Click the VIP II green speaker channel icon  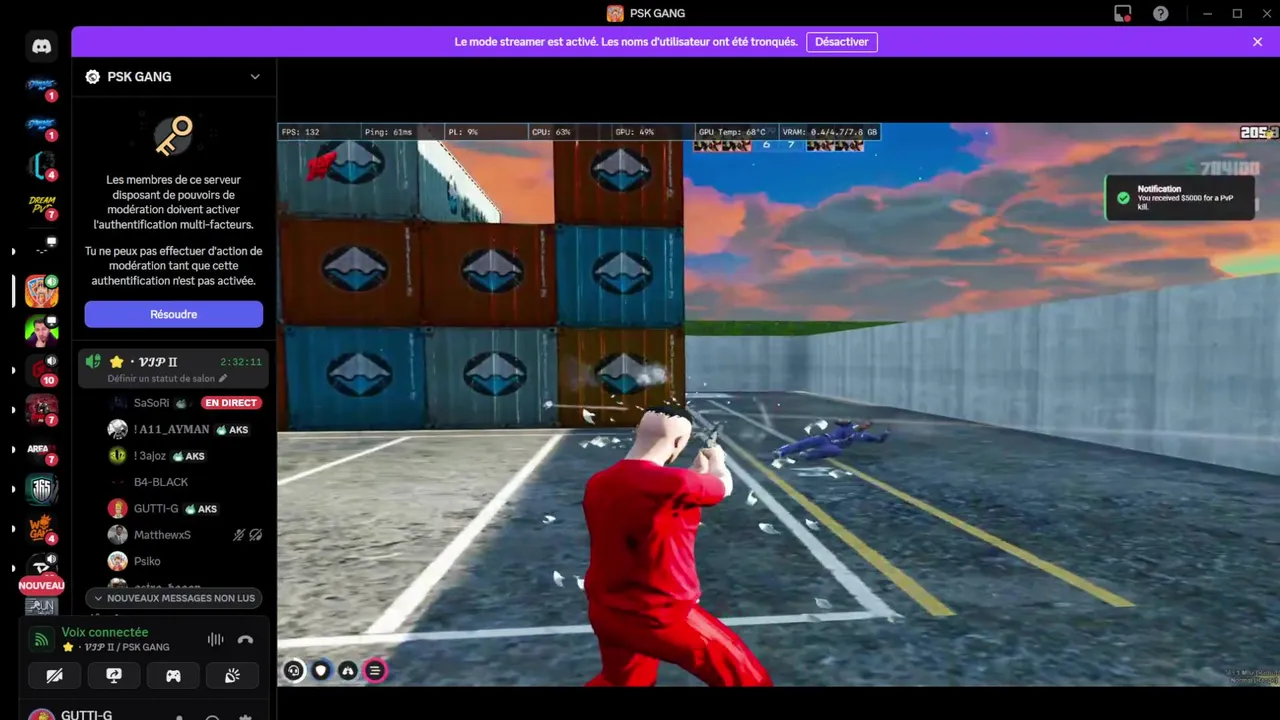tap(93, 362)
